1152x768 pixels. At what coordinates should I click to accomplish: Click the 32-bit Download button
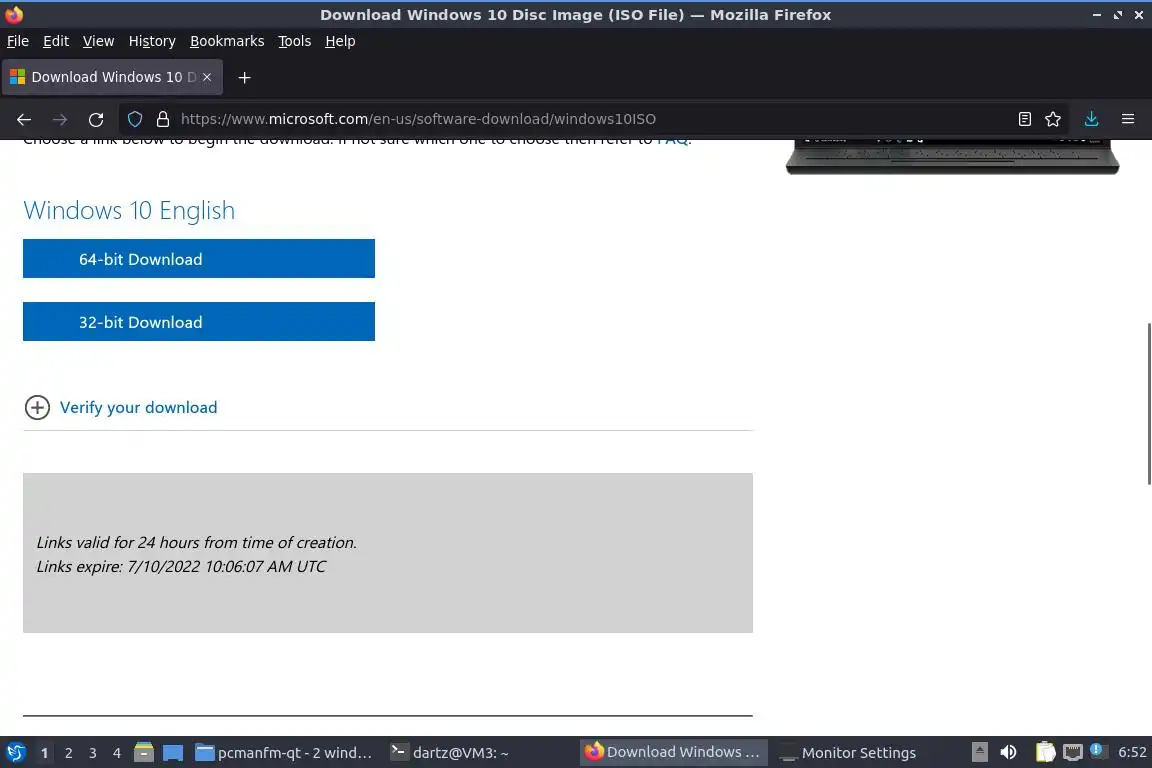[x=198, y=322]
